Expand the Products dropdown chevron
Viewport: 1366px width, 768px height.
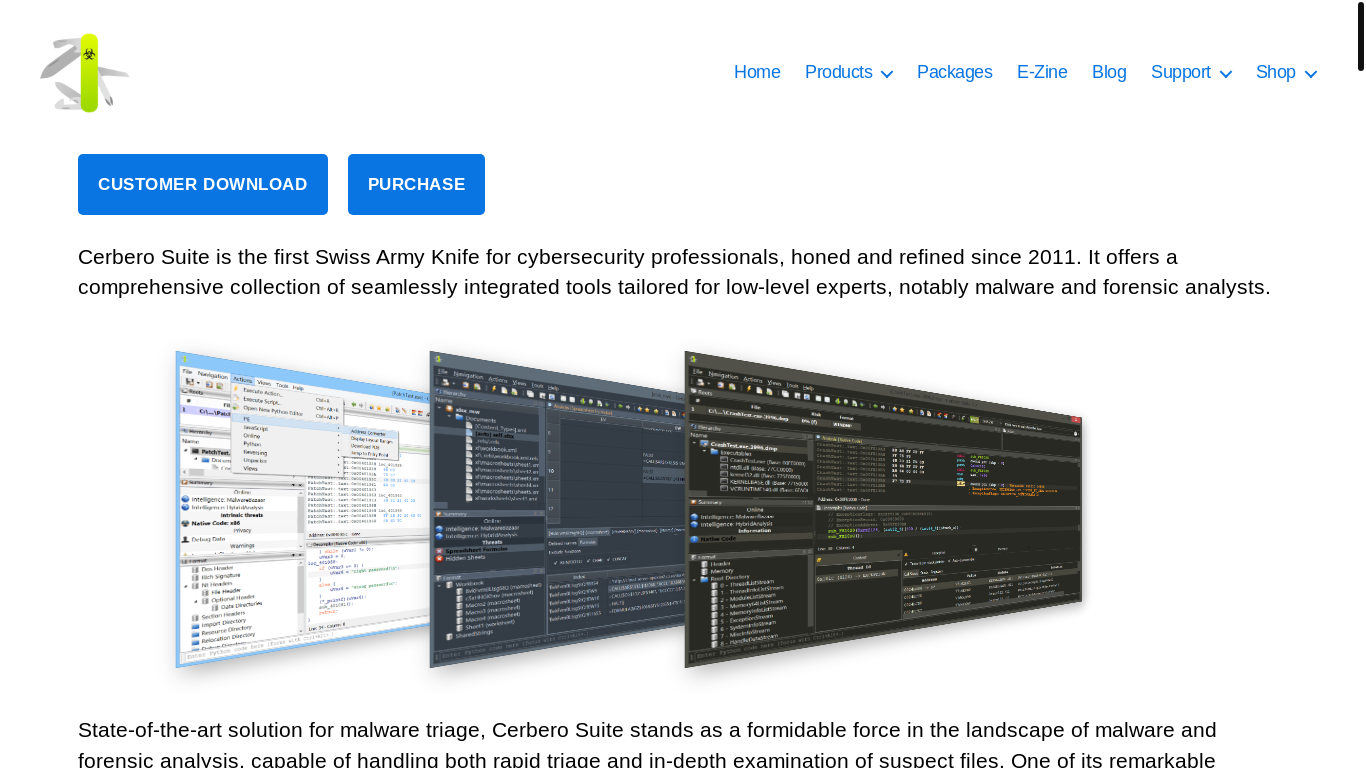coord(886,73)
